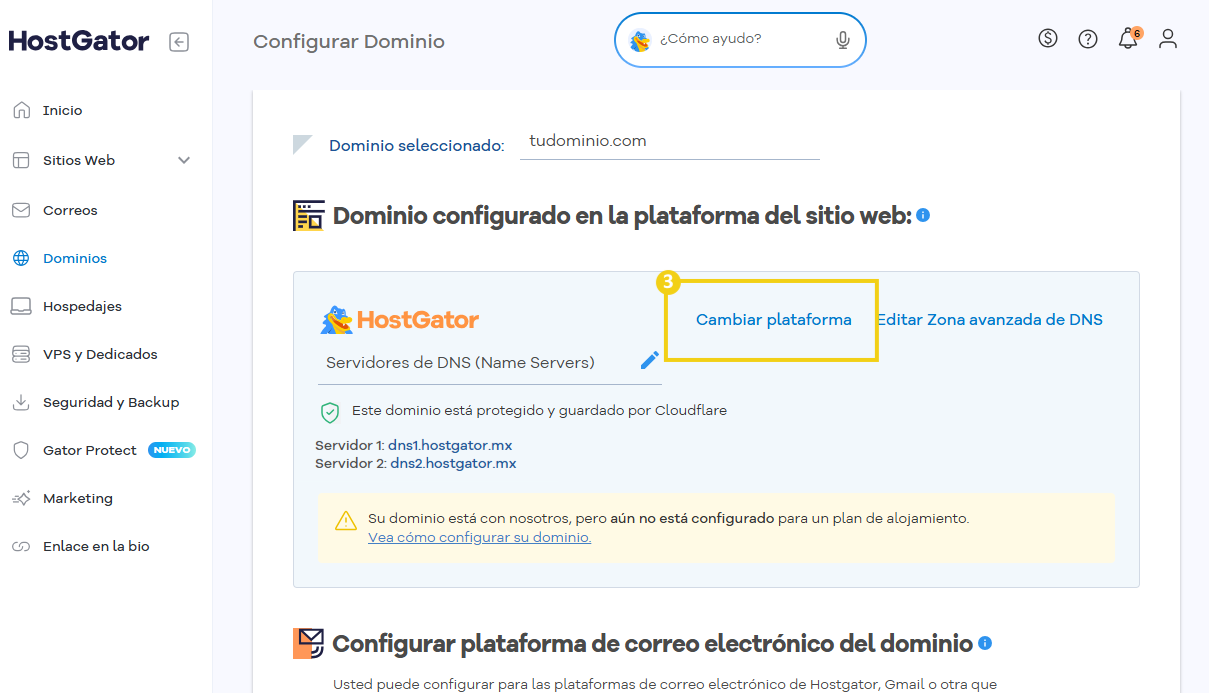This screenshot has height=693, width=1209.
Task: Click the Sitios Web layout icon
Action: 21,160
